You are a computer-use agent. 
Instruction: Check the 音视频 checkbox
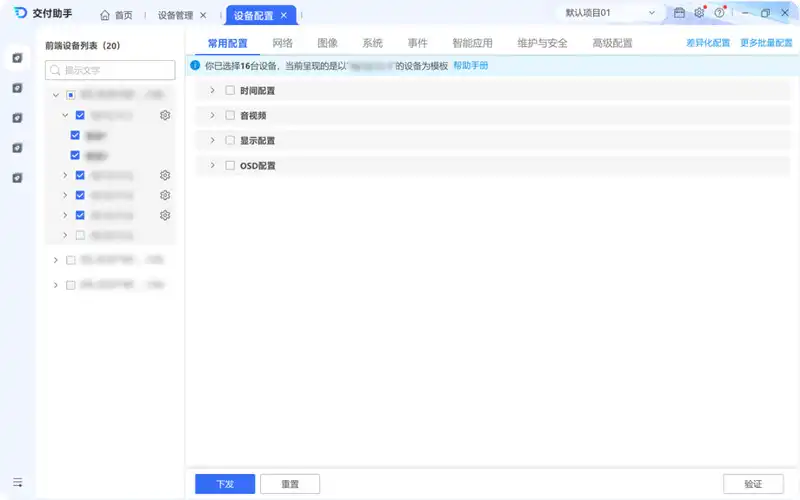coord(230,115)
